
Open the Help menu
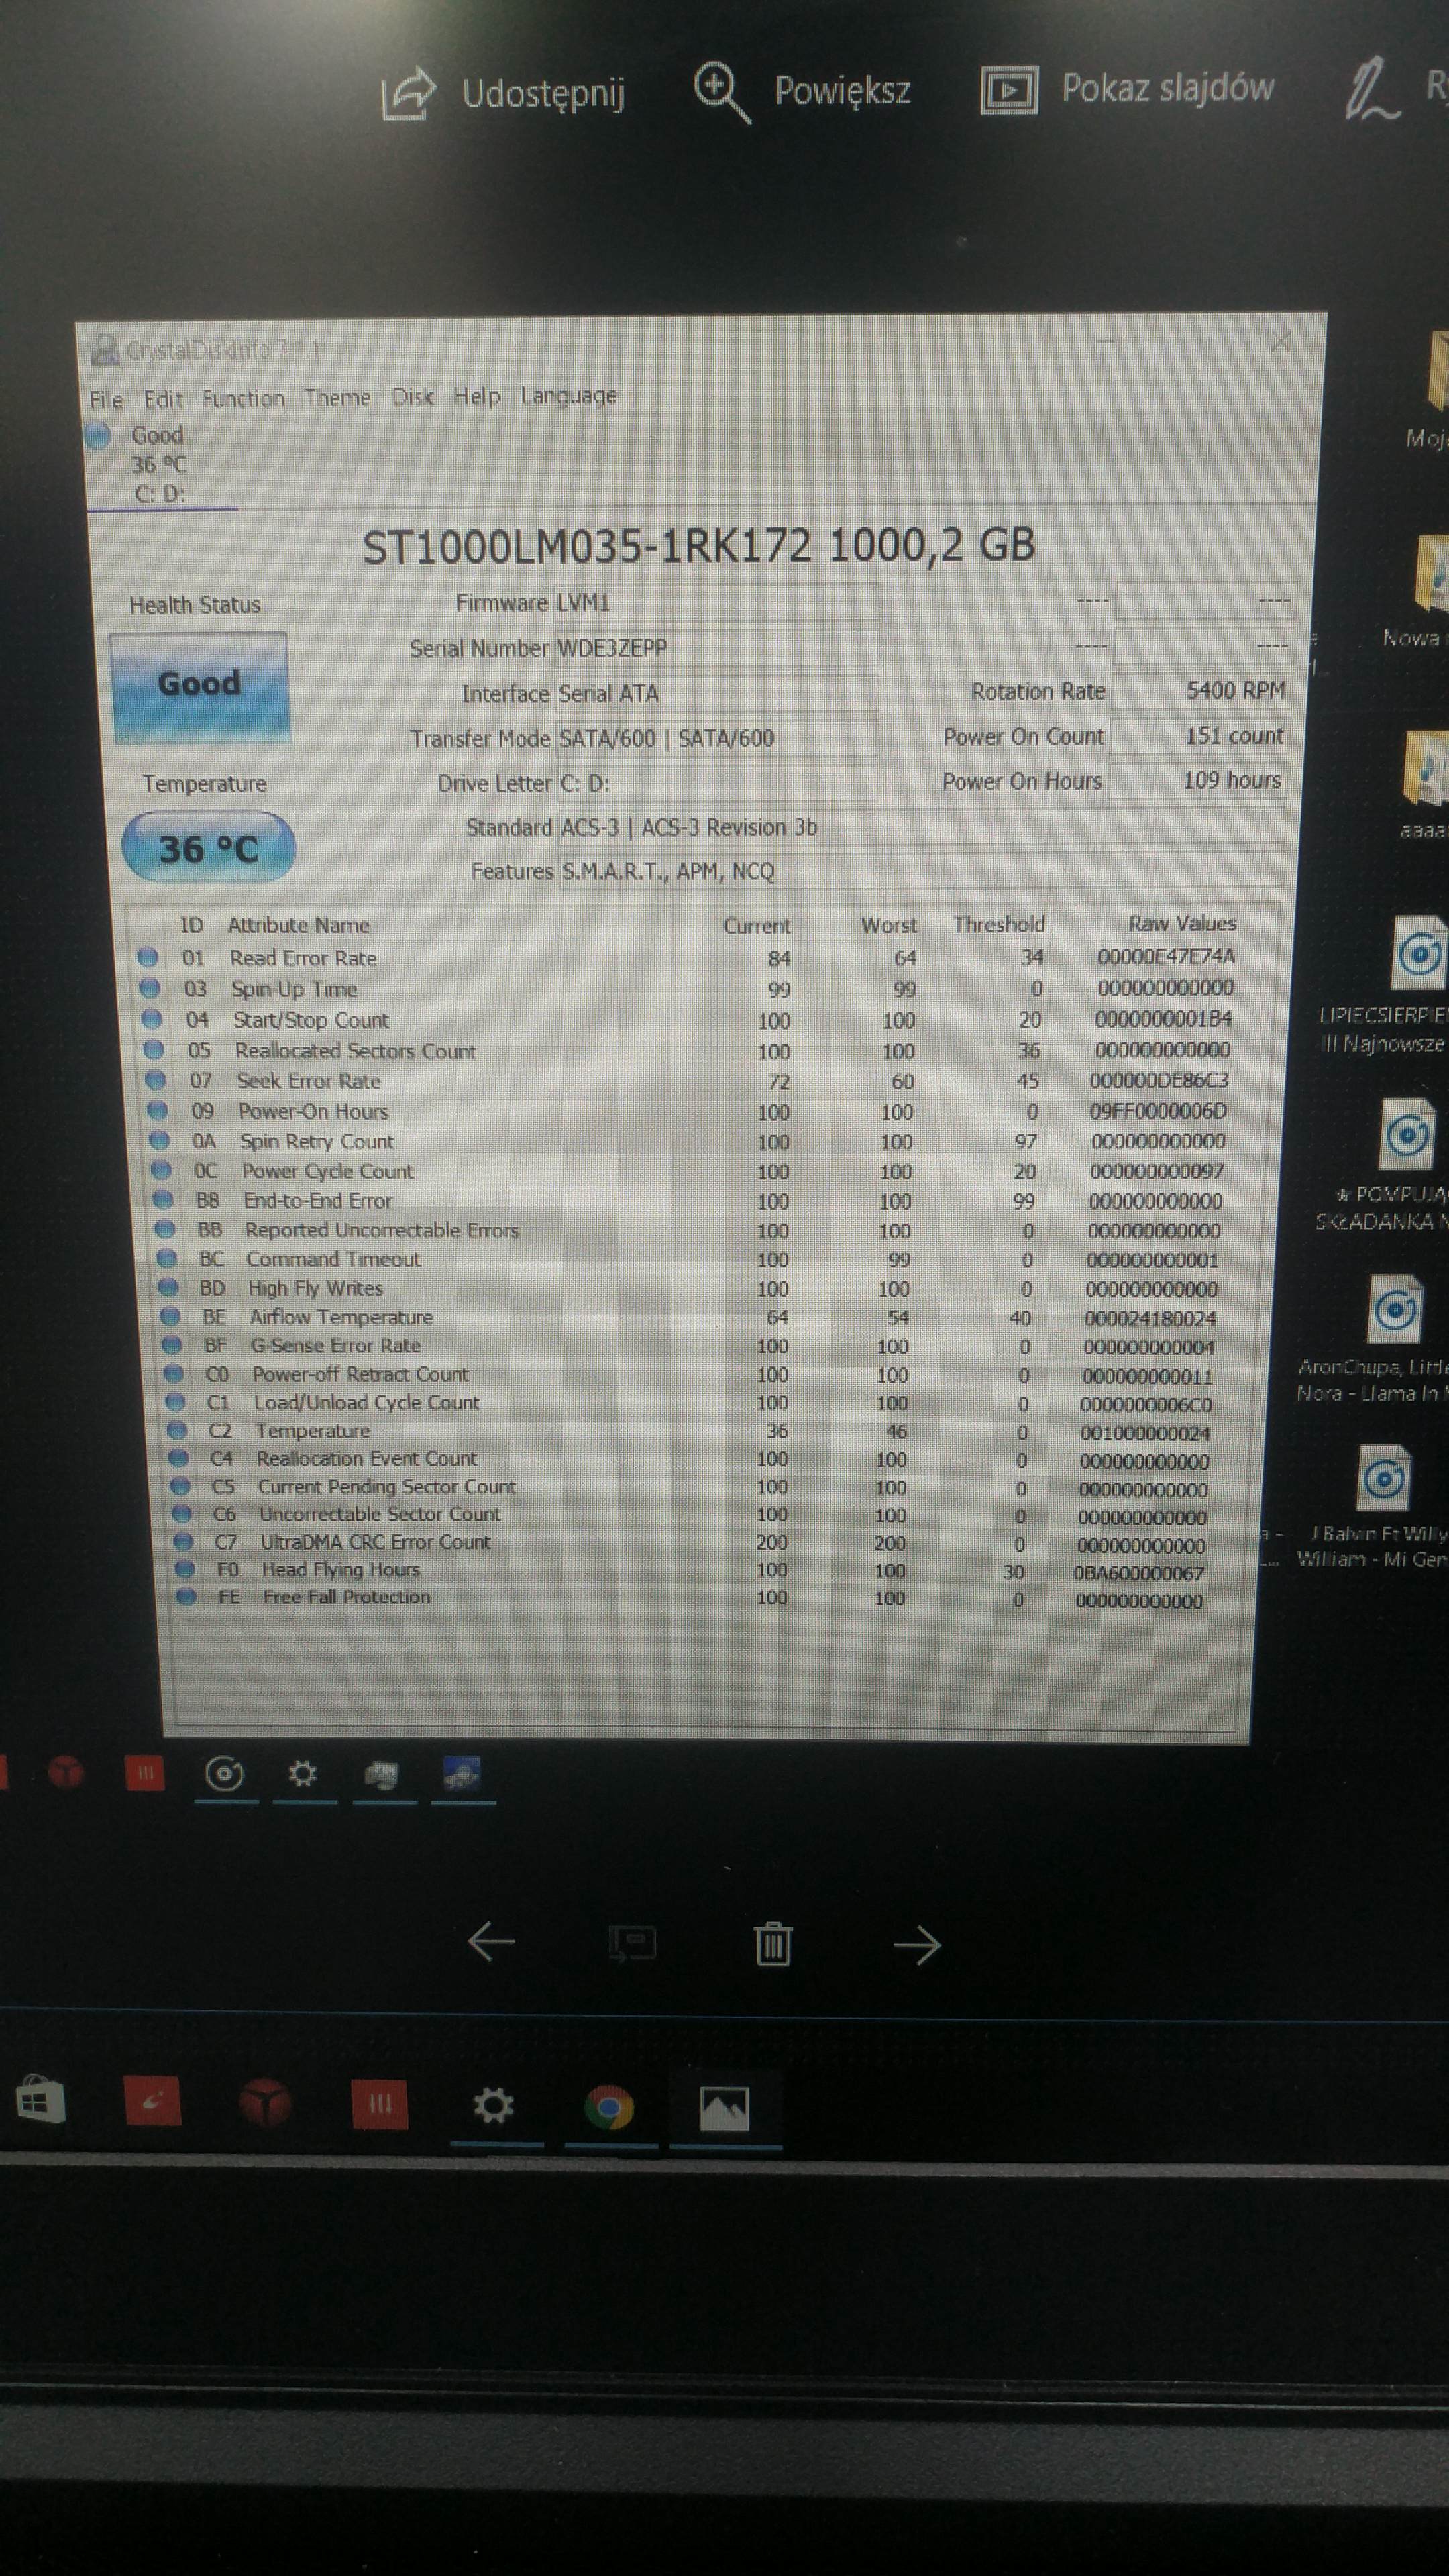[477, 397]
